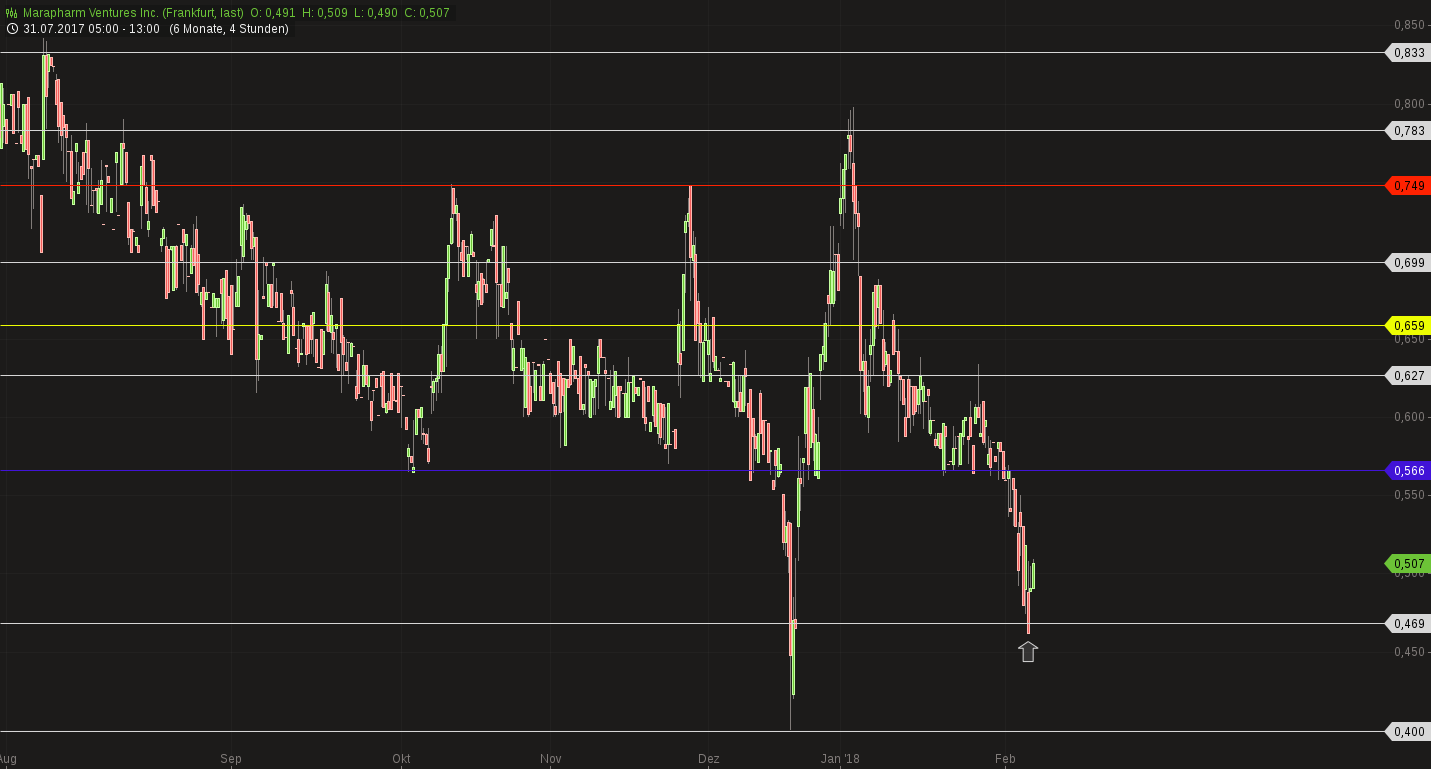Select the blue 0,566 price label

[x=1408, y=471]
